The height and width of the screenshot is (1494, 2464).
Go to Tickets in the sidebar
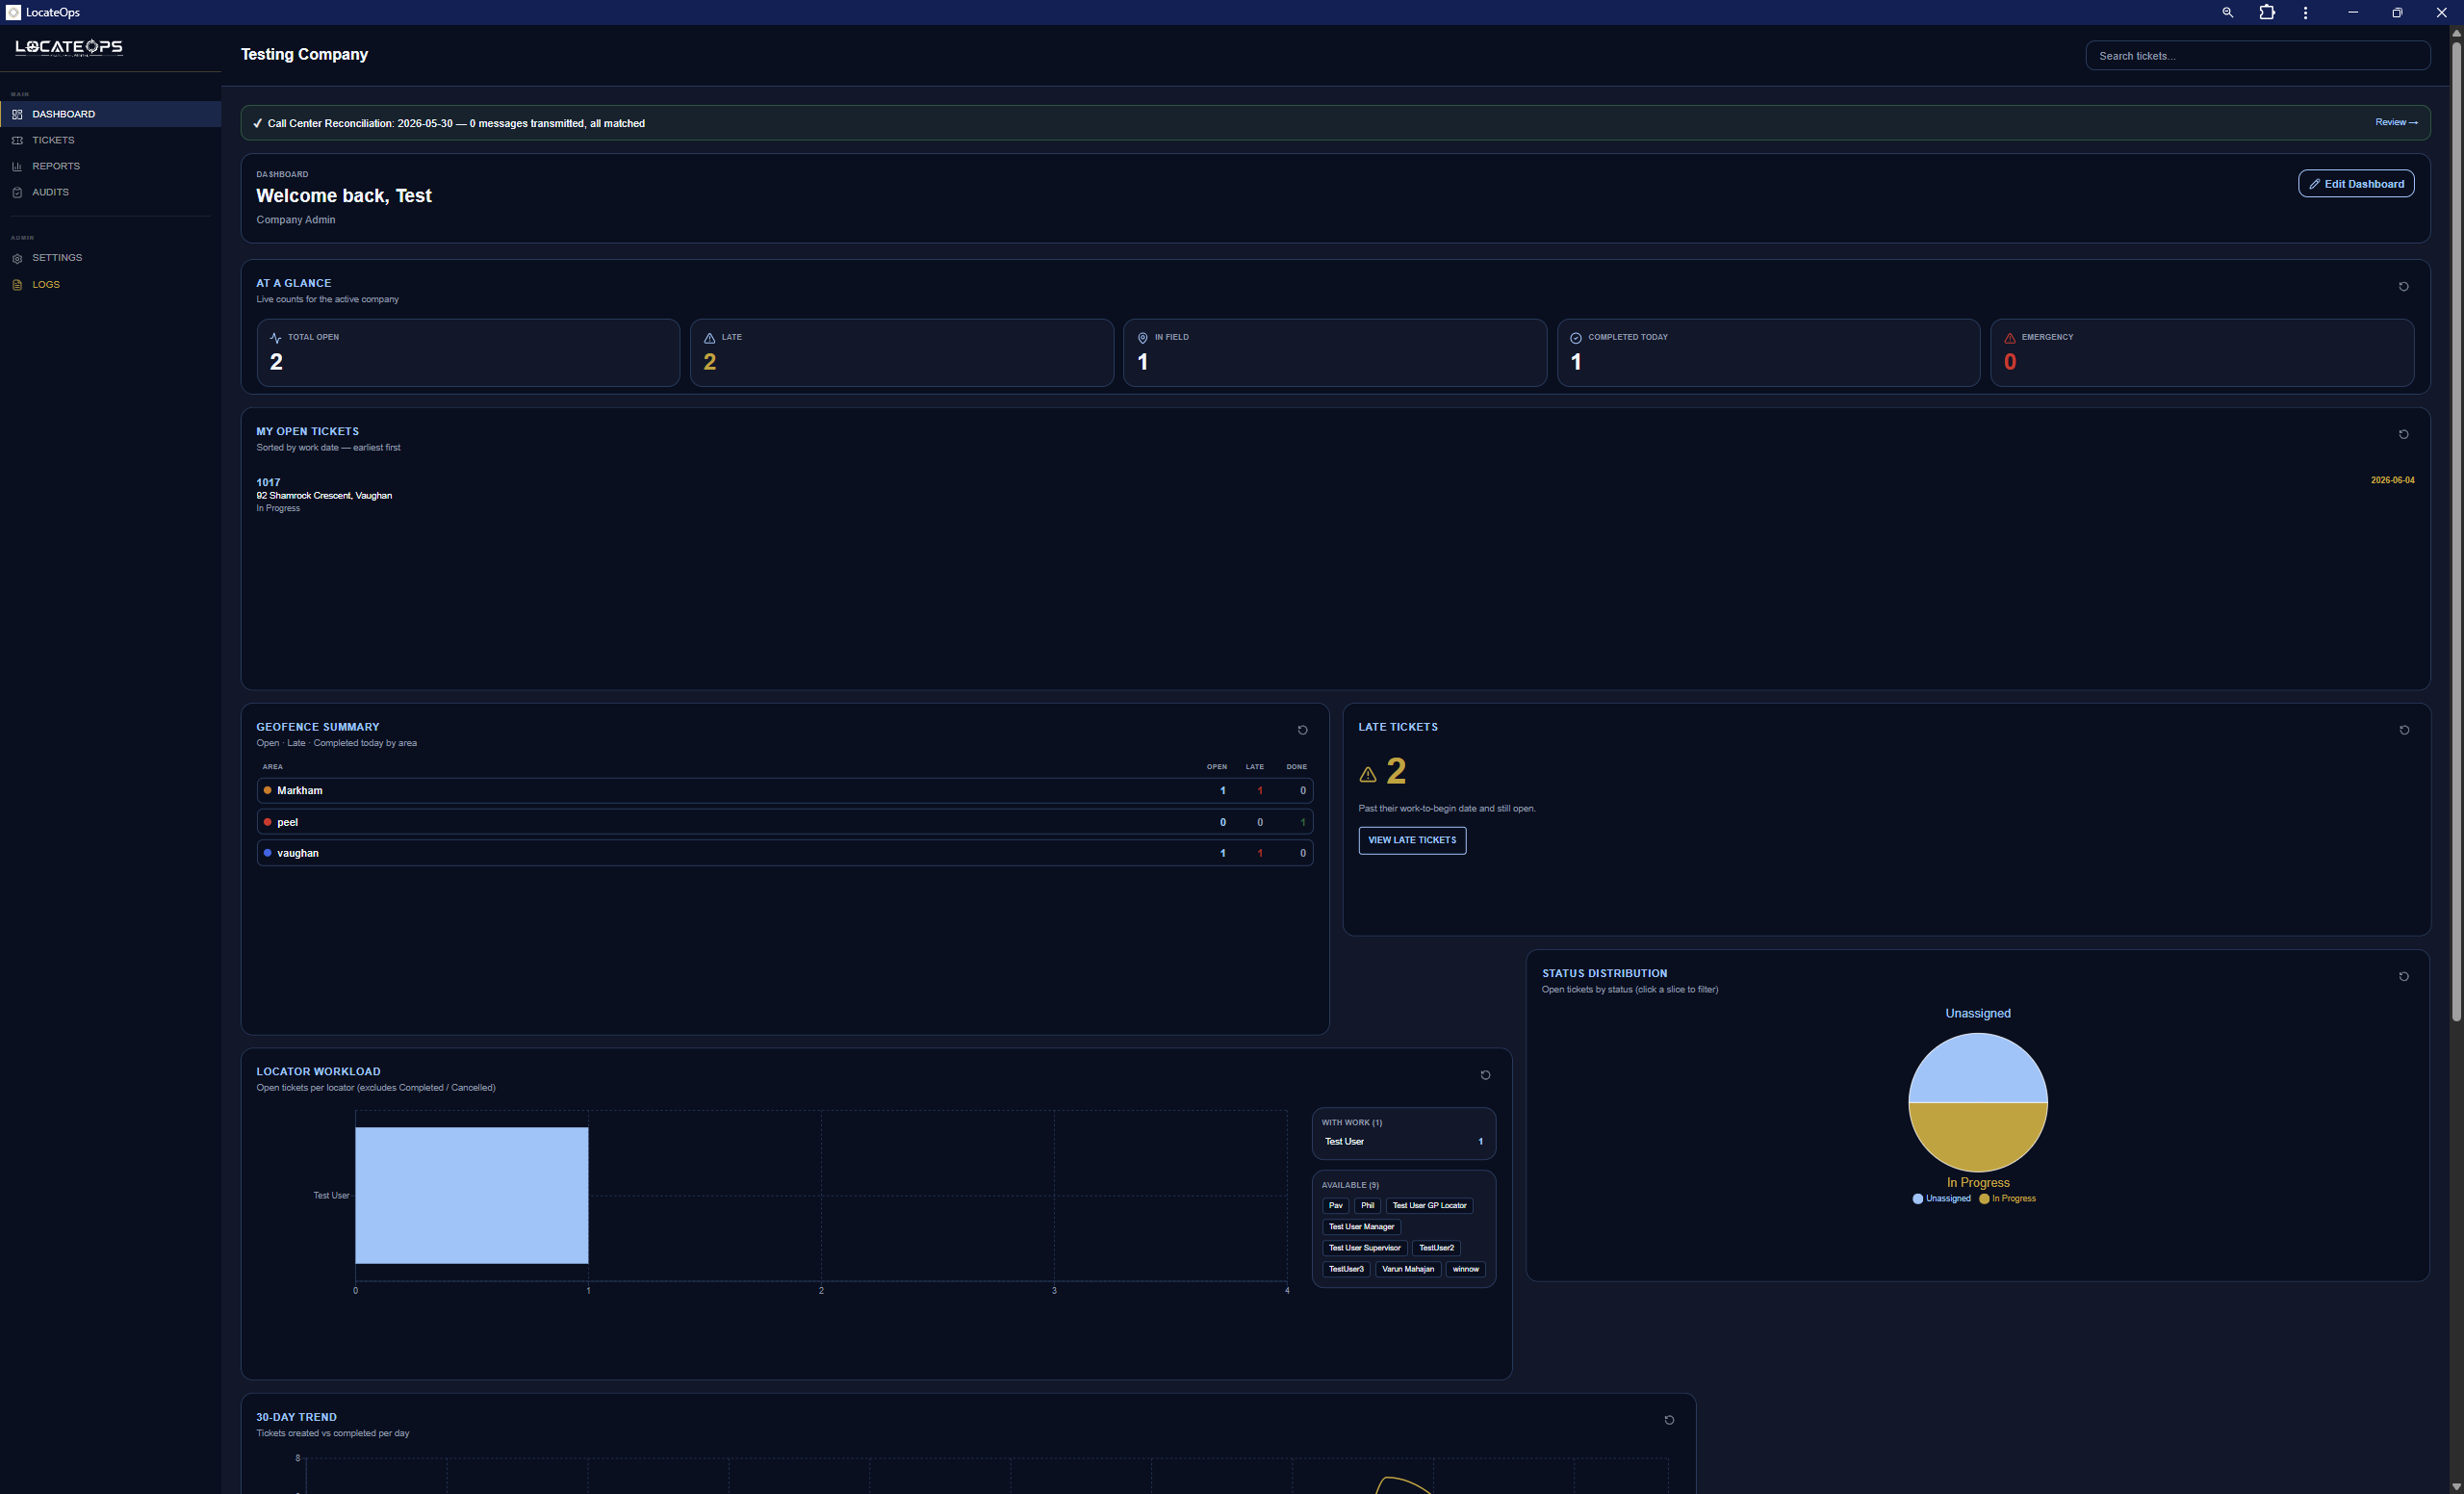pos(110,140)
